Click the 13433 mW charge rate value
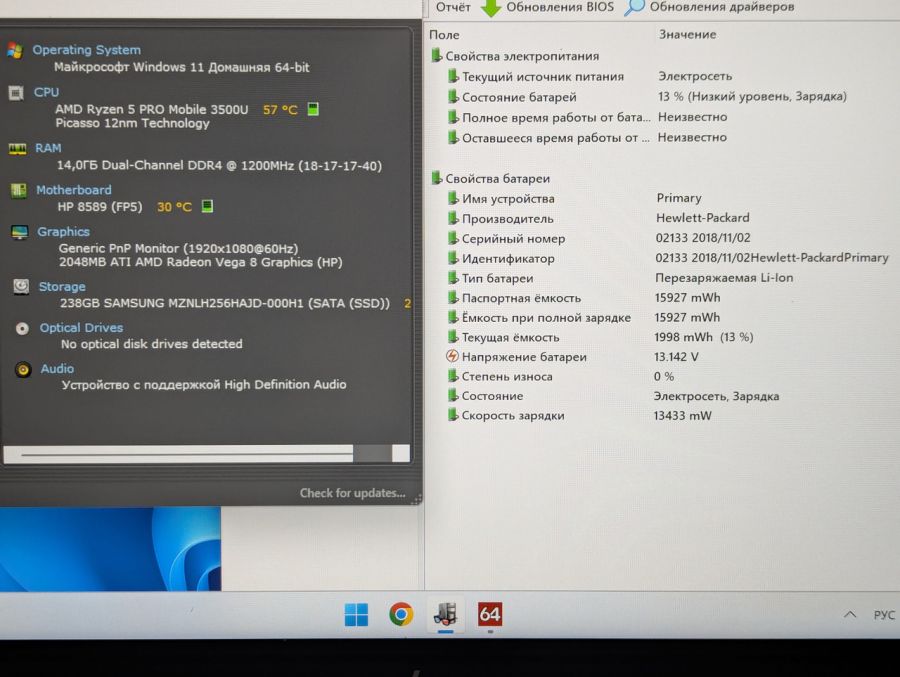900x677 pixels. point(682,416)
